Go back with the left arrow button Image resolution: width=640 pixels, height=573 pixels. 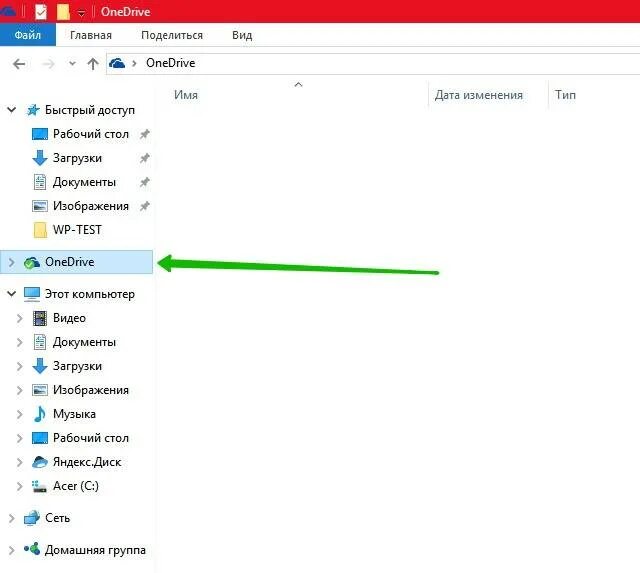[19, 64]
